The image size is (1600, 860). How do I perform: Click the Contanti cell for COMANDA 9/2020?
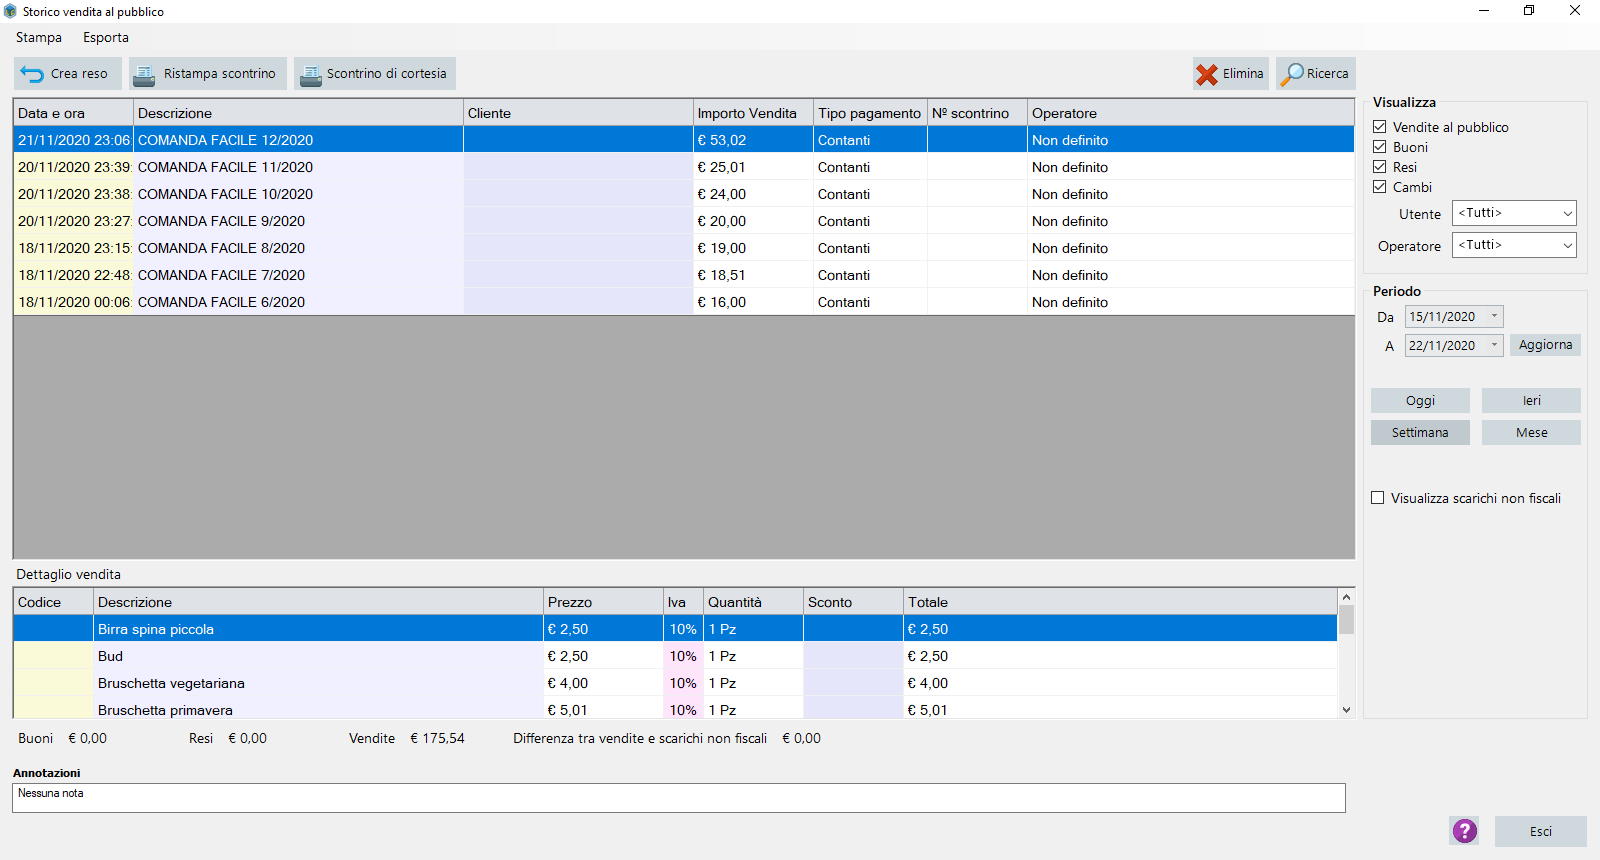coord(870,221)
